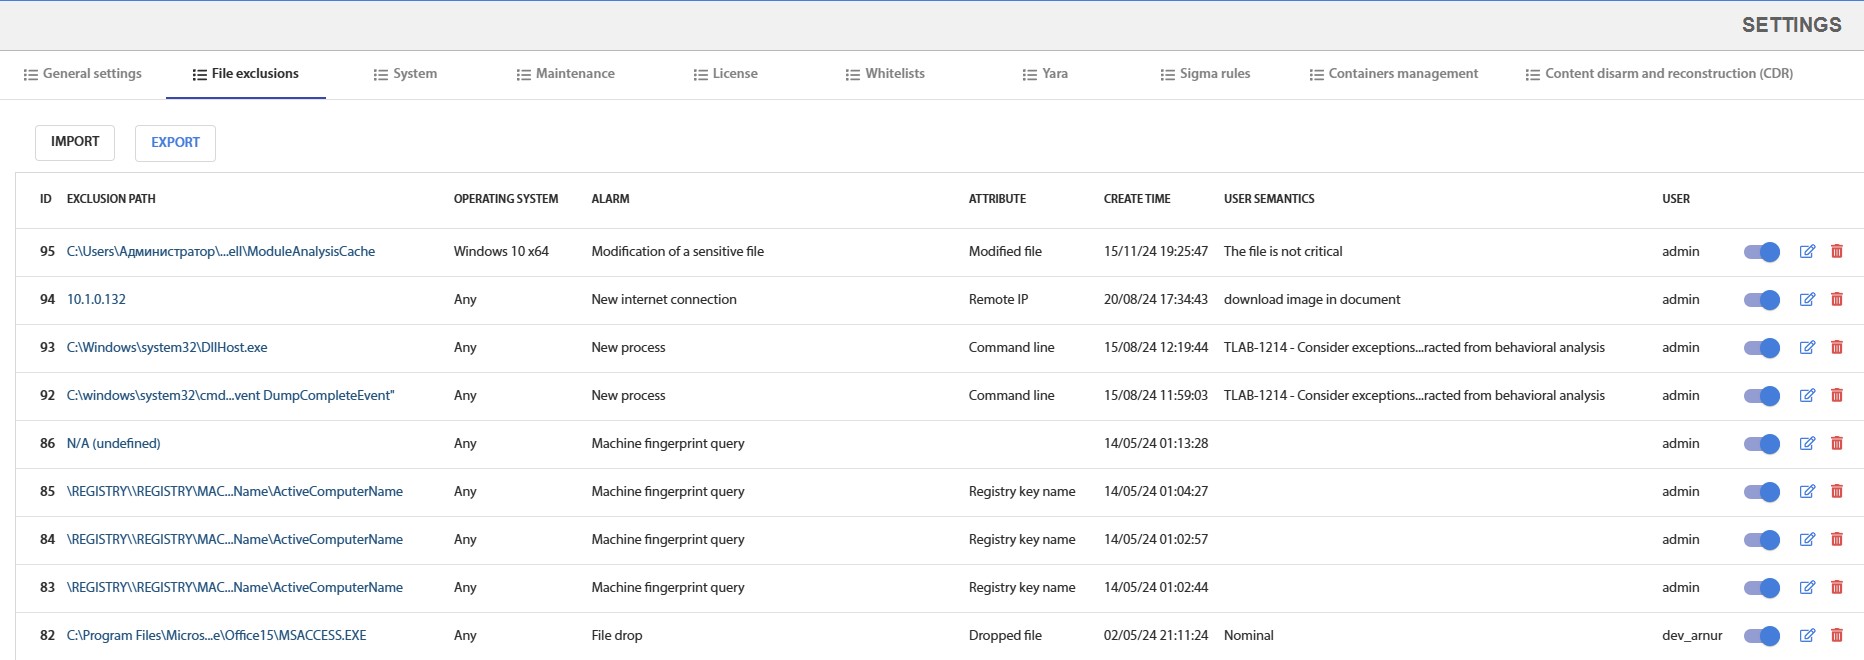The height and width of the screenshot is (660, 1864).
Task: Click the 'Remote IP' attribute cell
Action: (998, 300)
